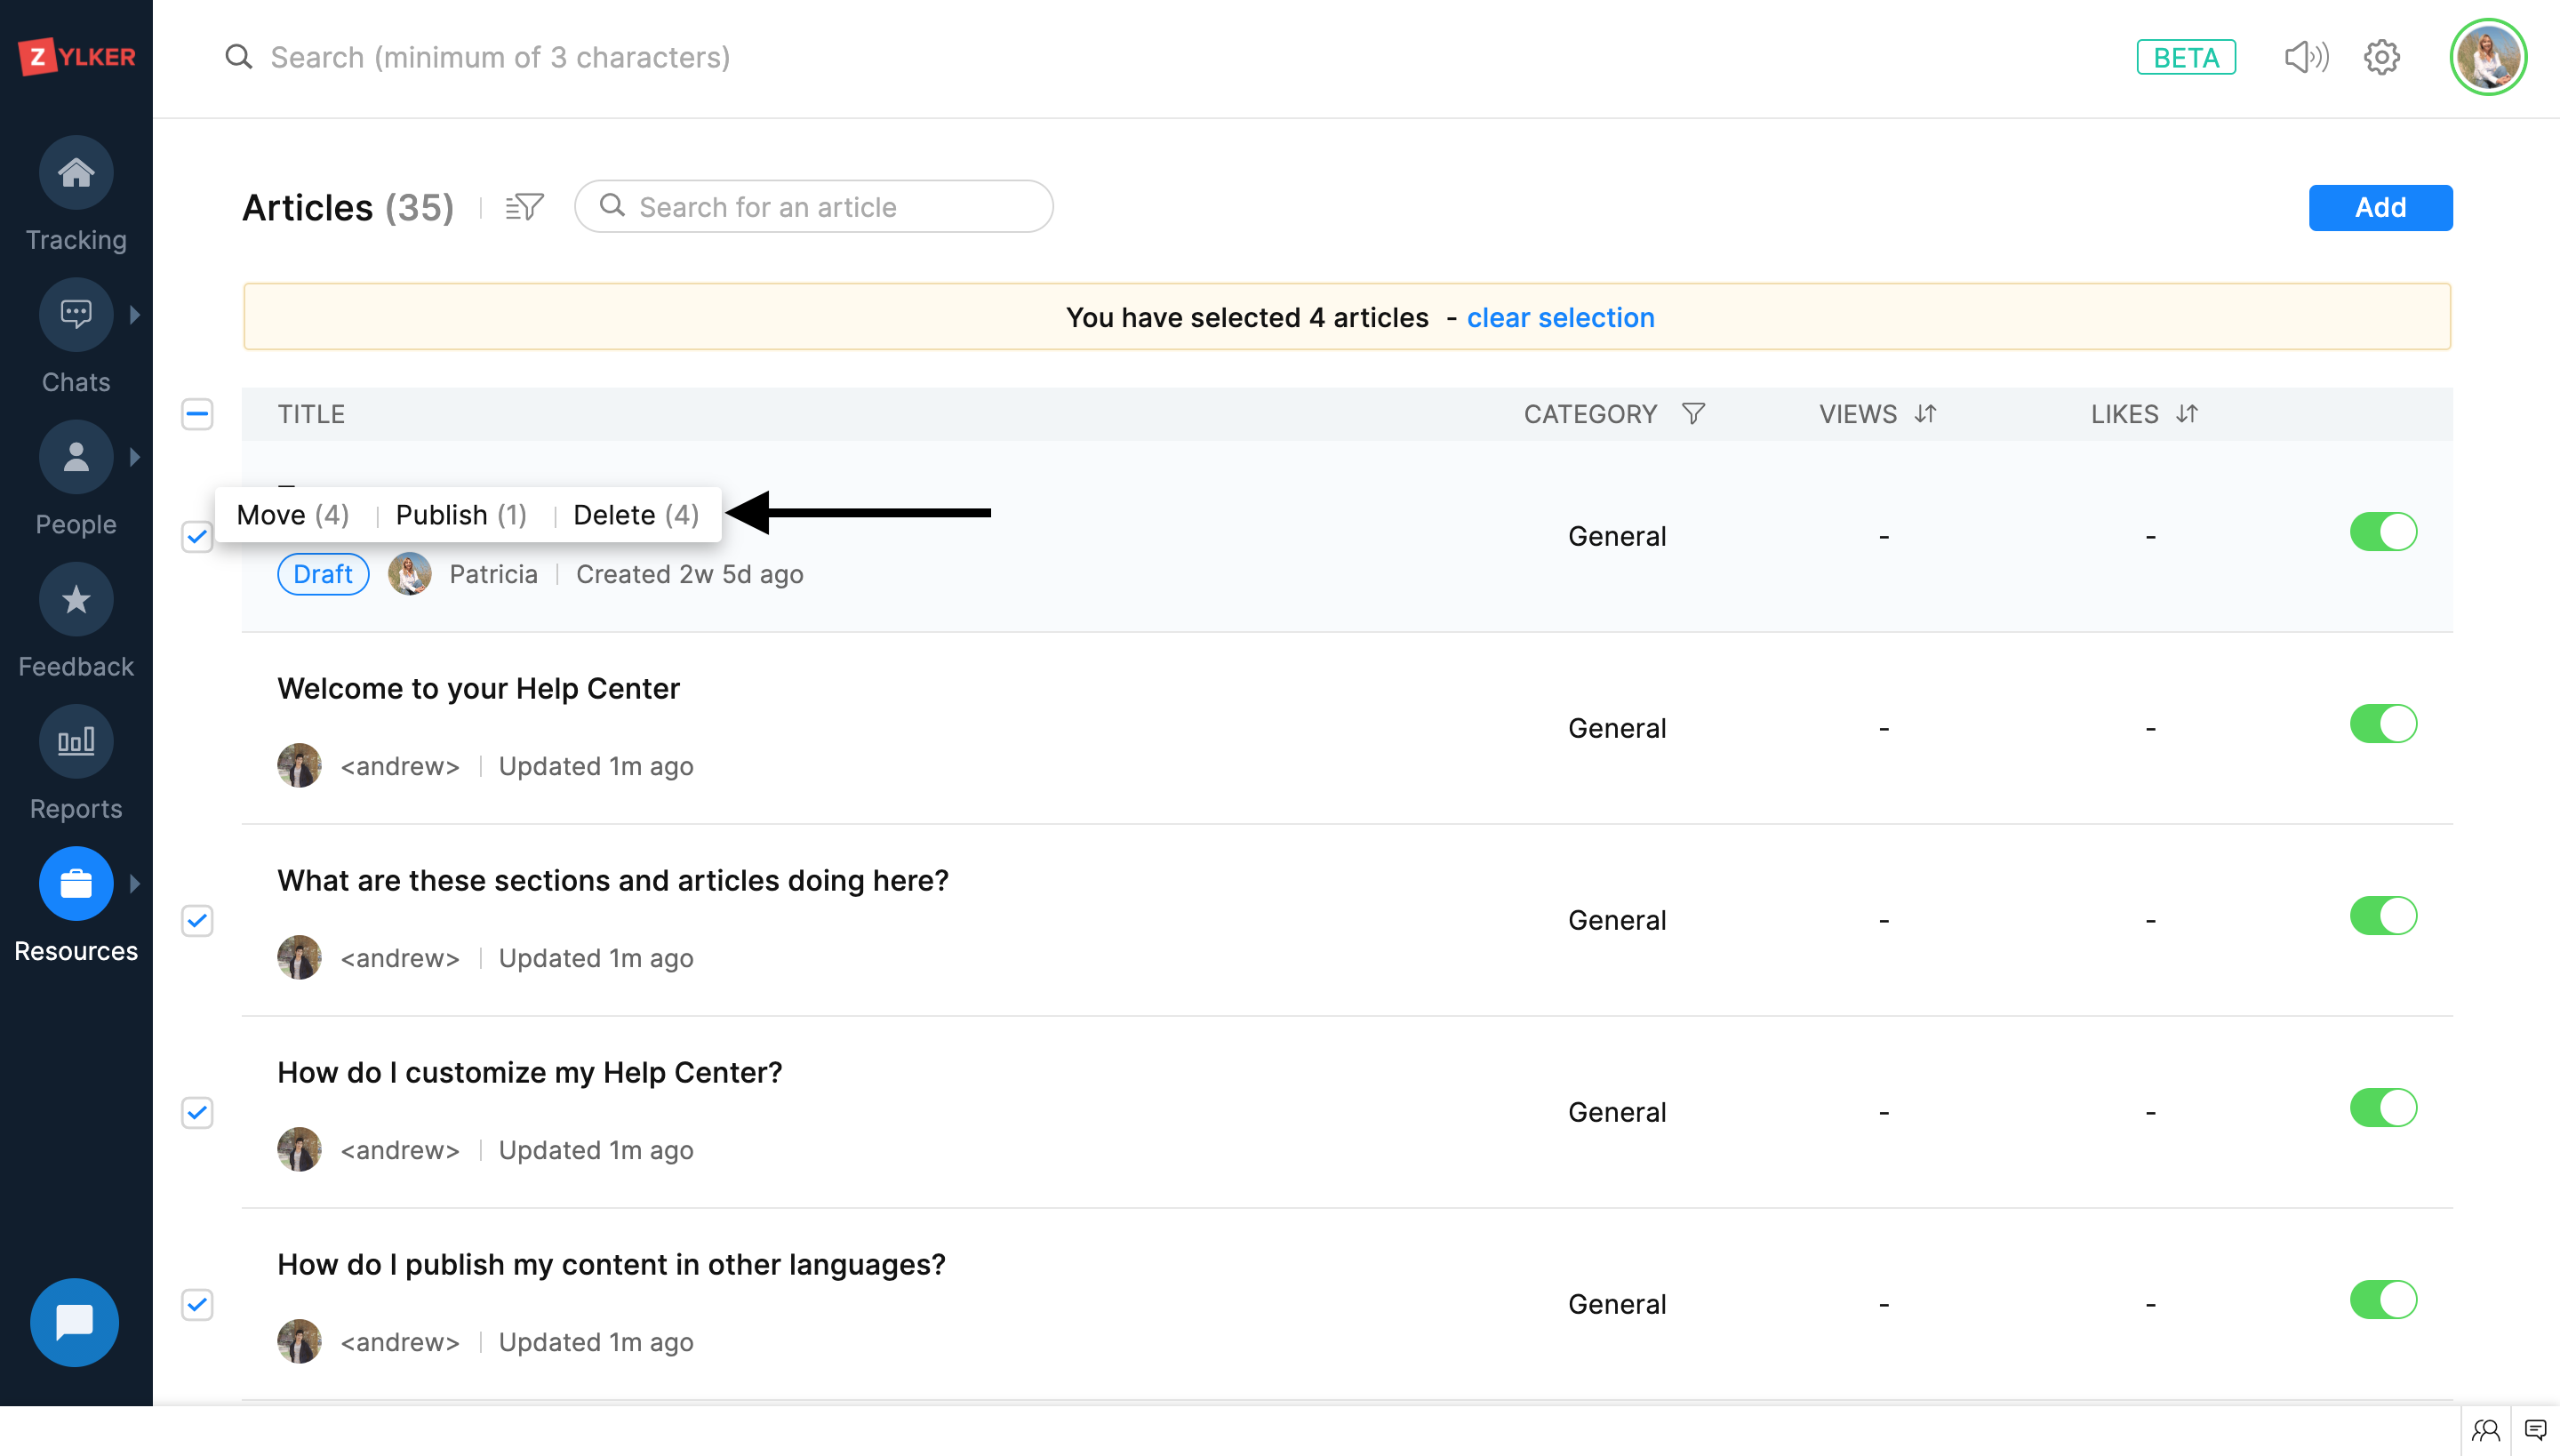Open the Feedback star icon

coord(76,600)
